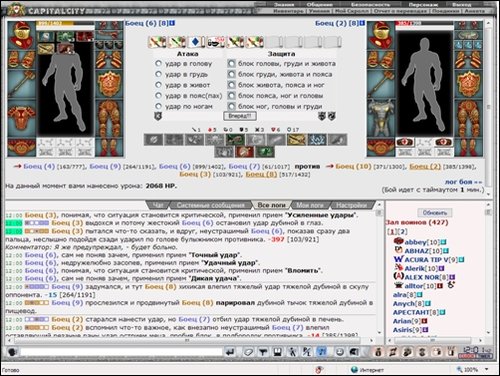Inspect right fighter's silver chest armor slot
Viewport: 500px width, 376px height.
tap(381, 118)
